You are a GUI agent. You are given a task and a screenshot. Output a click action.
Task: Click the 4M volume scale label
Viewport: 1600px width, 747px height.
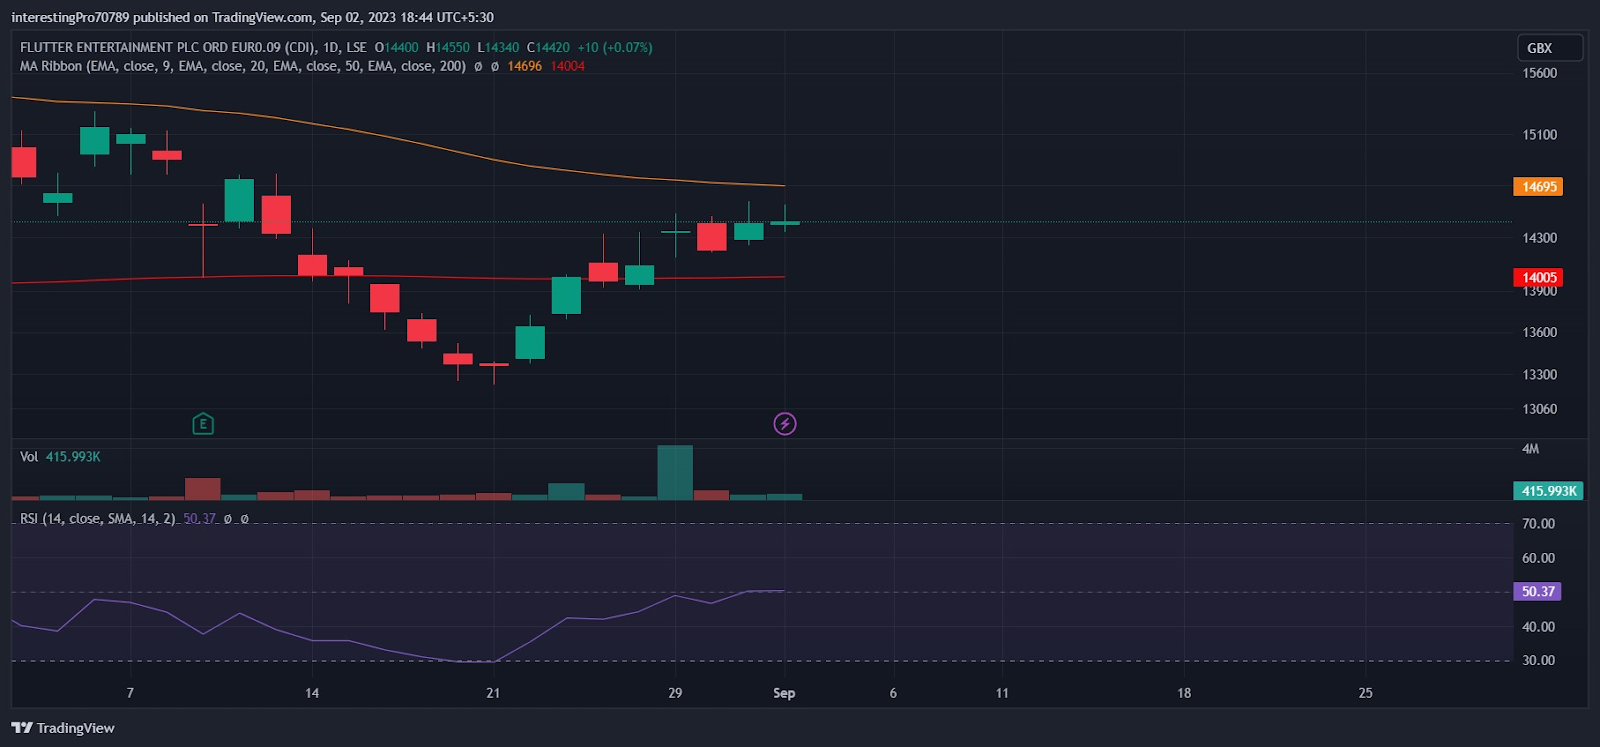point(1530,449)
